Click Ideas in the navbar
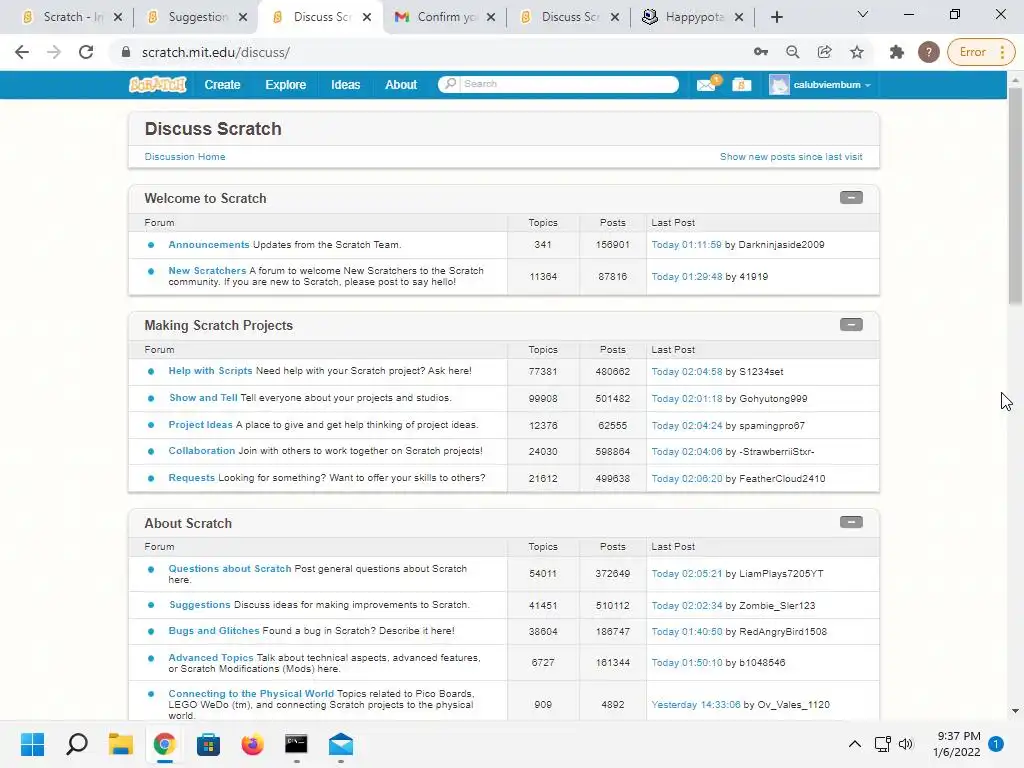 (345, 85)
